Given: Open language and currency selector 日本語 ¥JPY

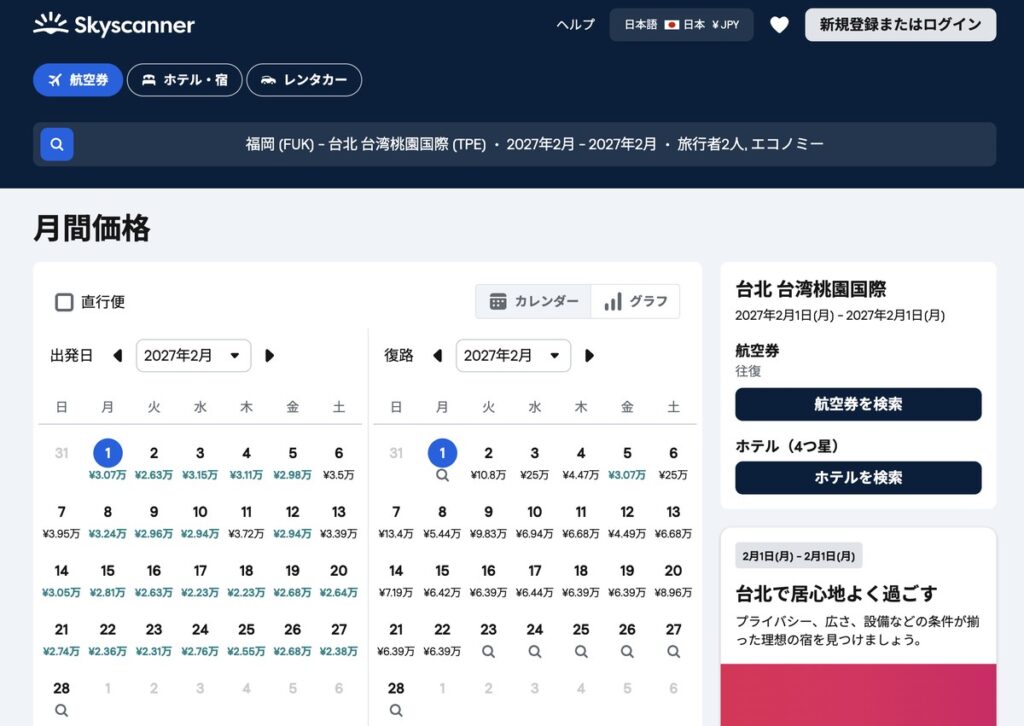Looking at the screenshot, I should click(681, 25).
